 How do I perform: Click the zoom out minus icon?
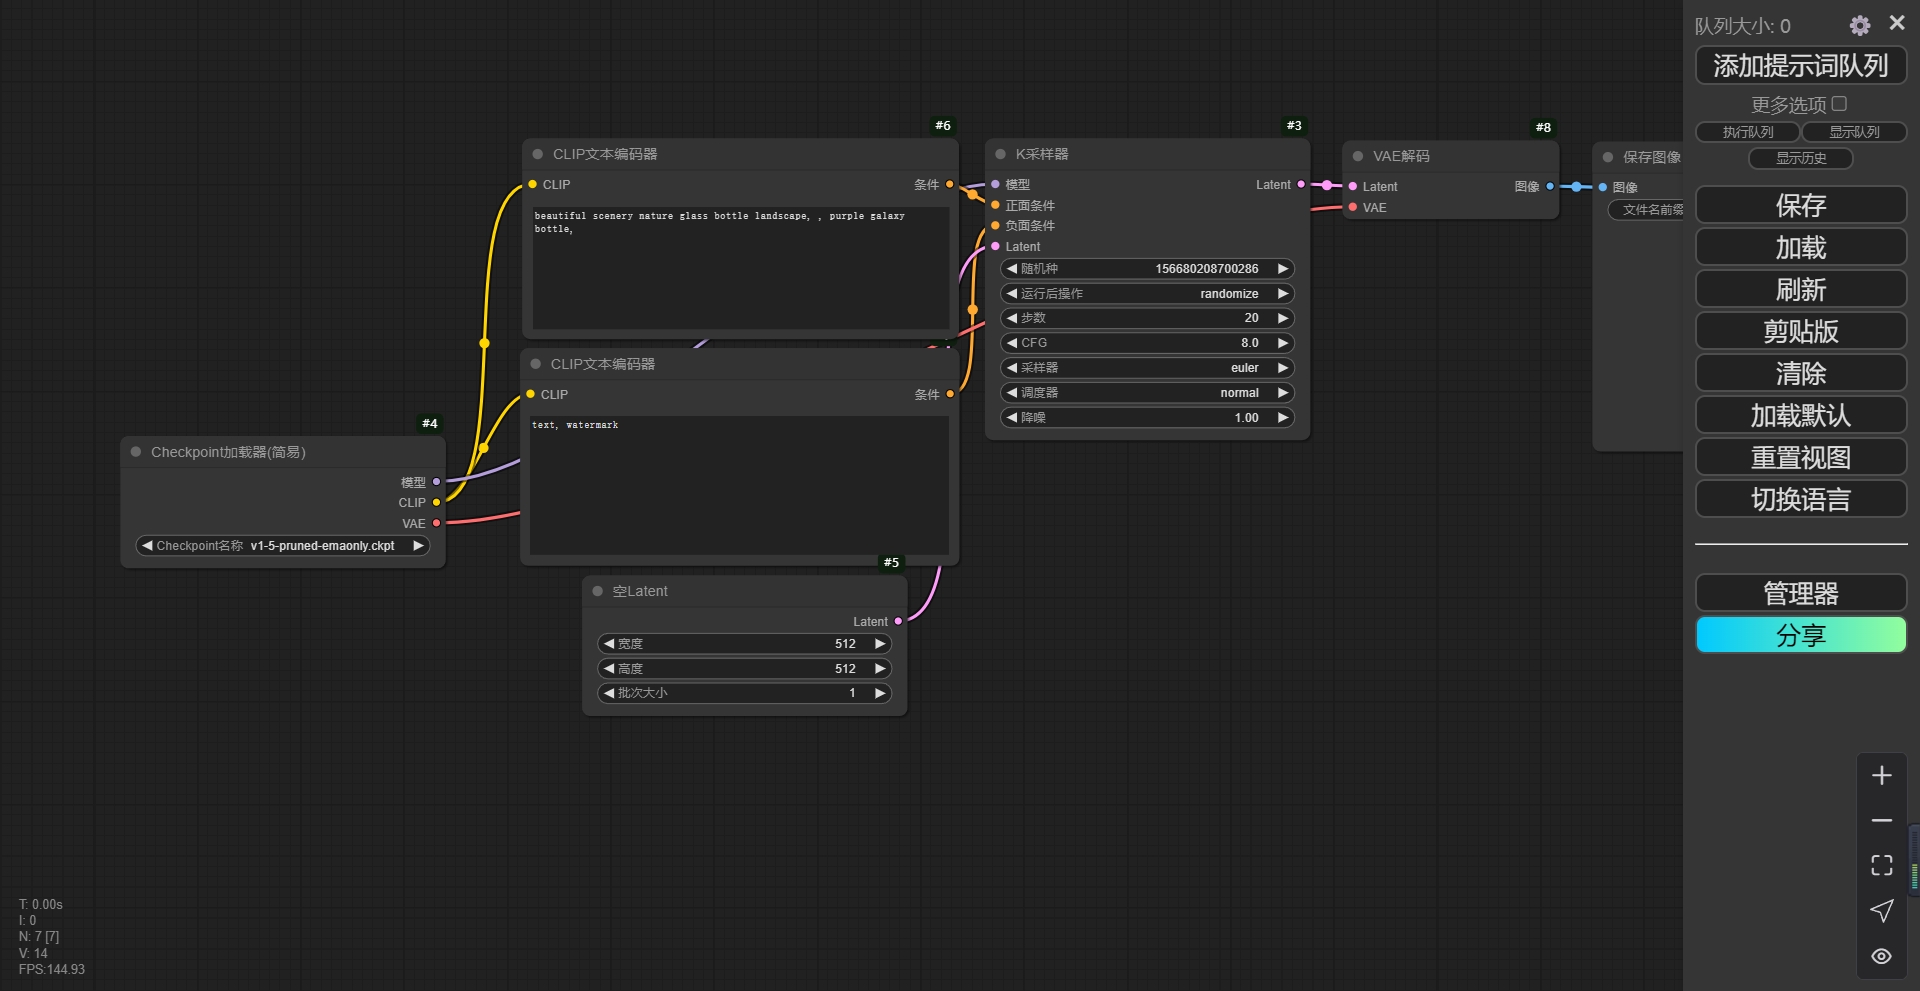pyautogui.click(x=1881, y=820)
